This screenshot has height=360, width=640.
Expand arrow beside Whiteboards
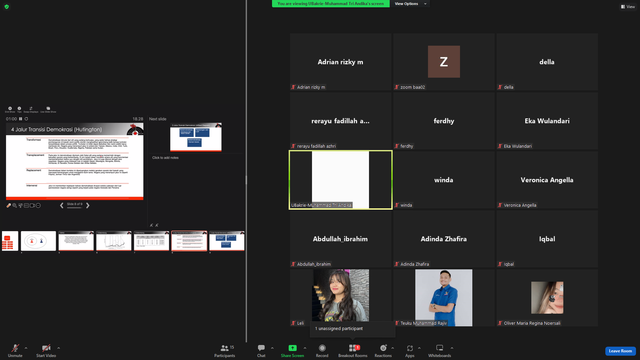[x=452, y=348]
